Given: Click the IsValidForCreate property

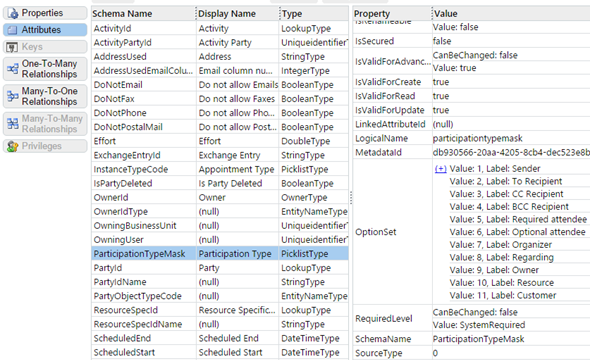Looking at the screenshot, I should [x=388, y=82].
